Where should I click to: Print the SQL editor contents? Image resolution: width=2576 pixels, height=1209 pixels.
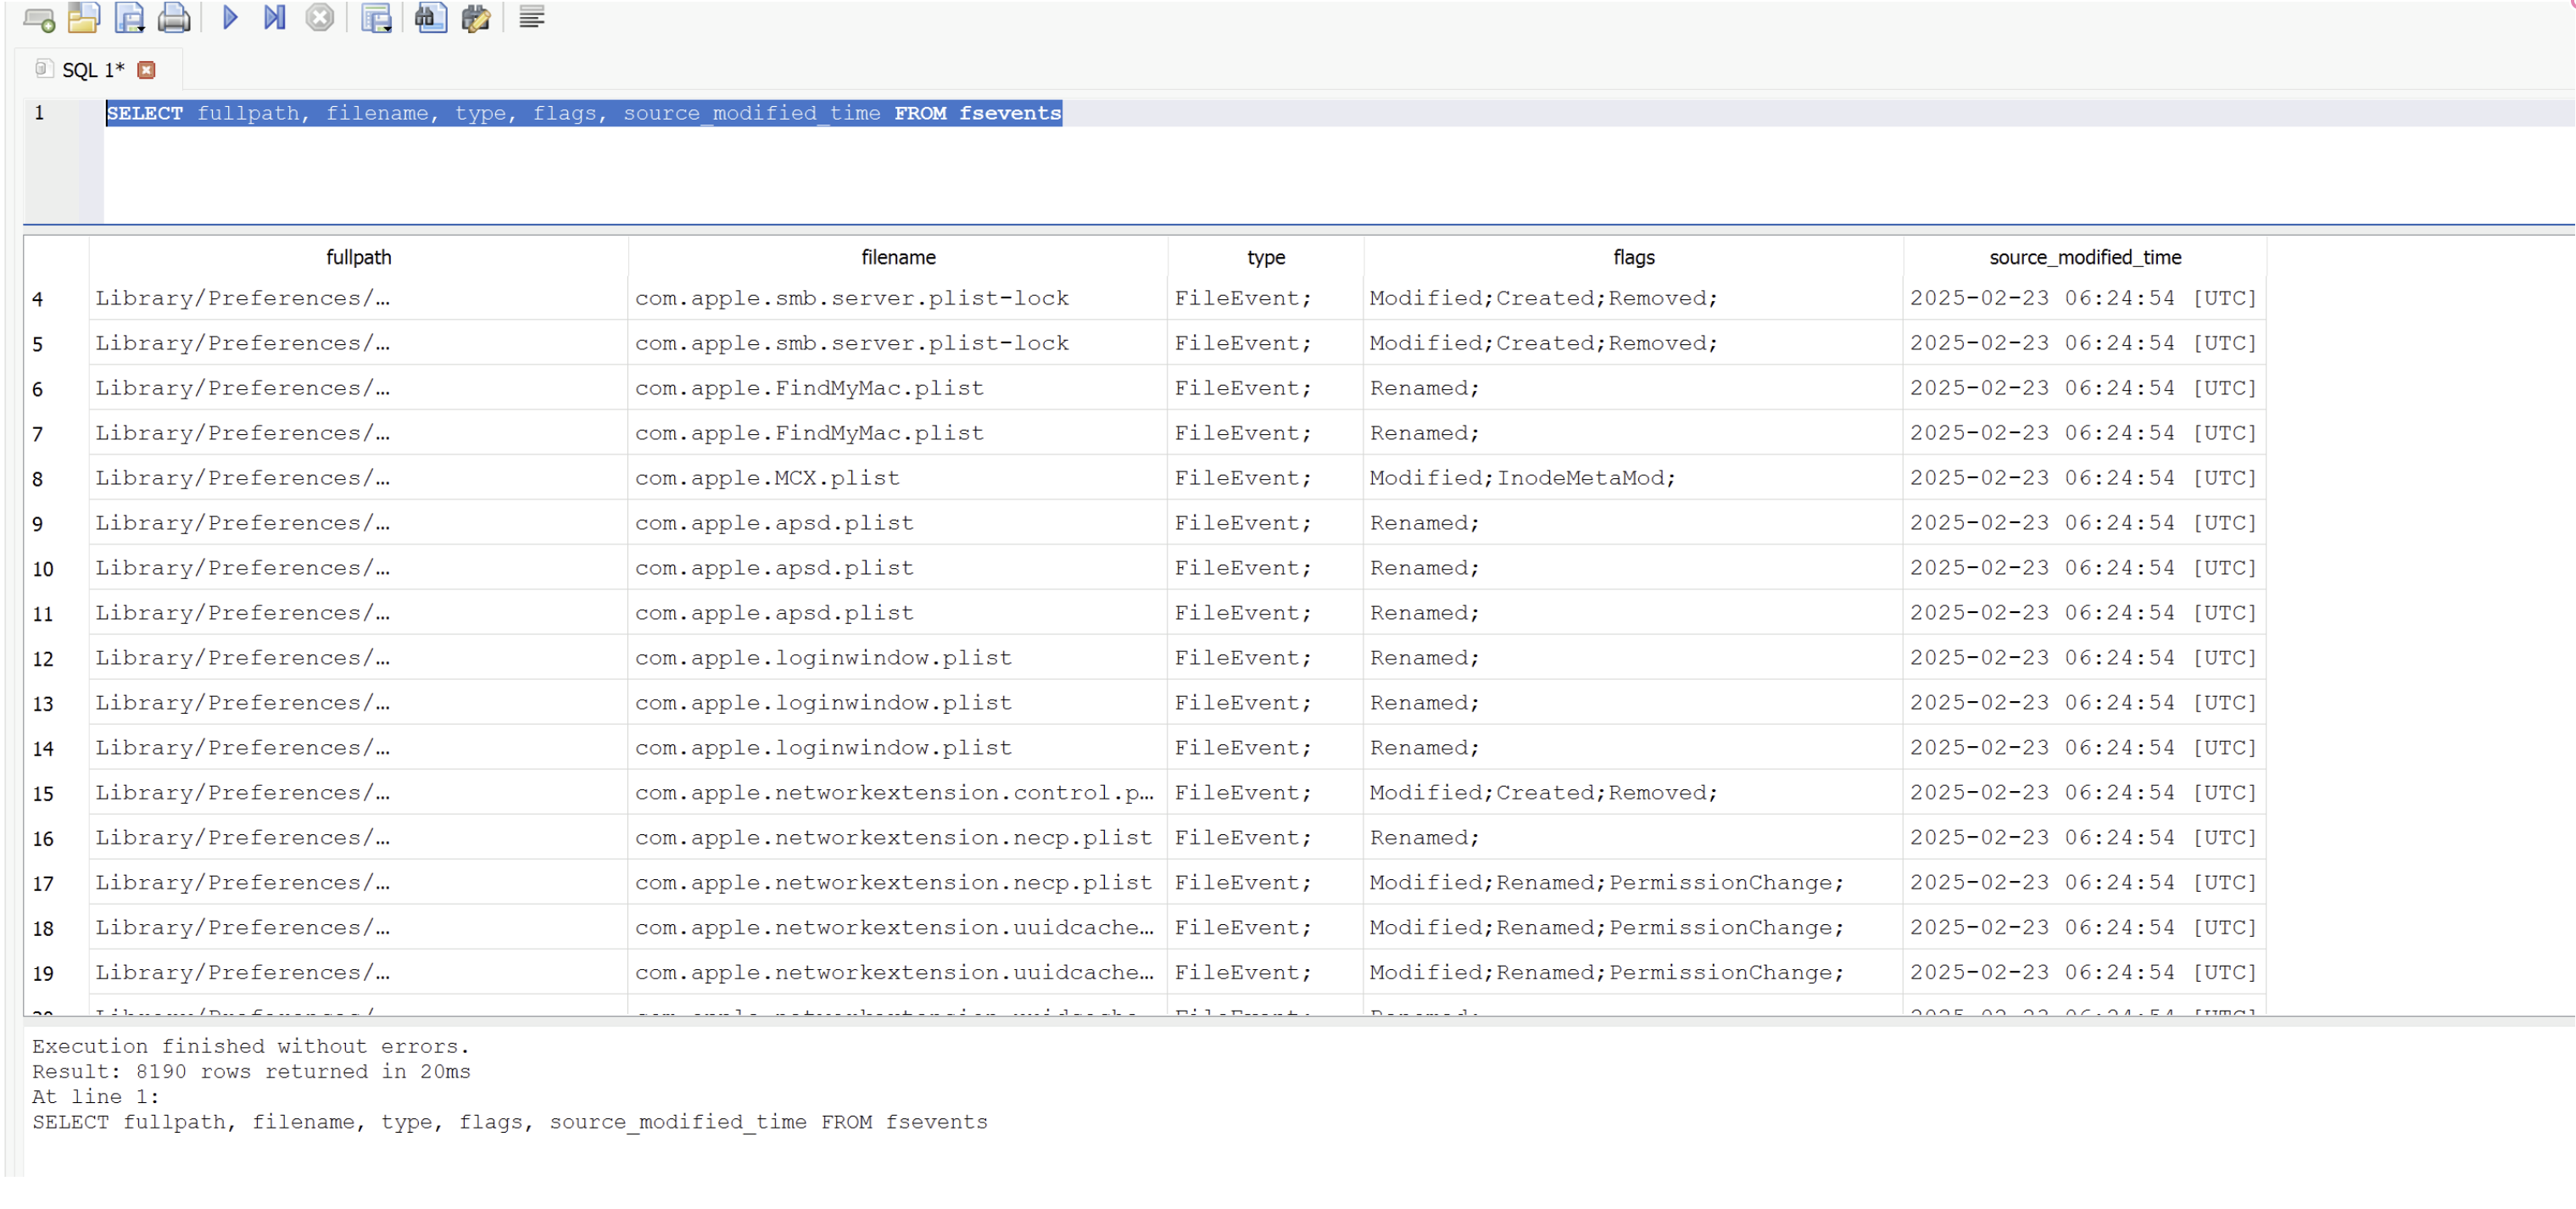(x=174, y=18)
